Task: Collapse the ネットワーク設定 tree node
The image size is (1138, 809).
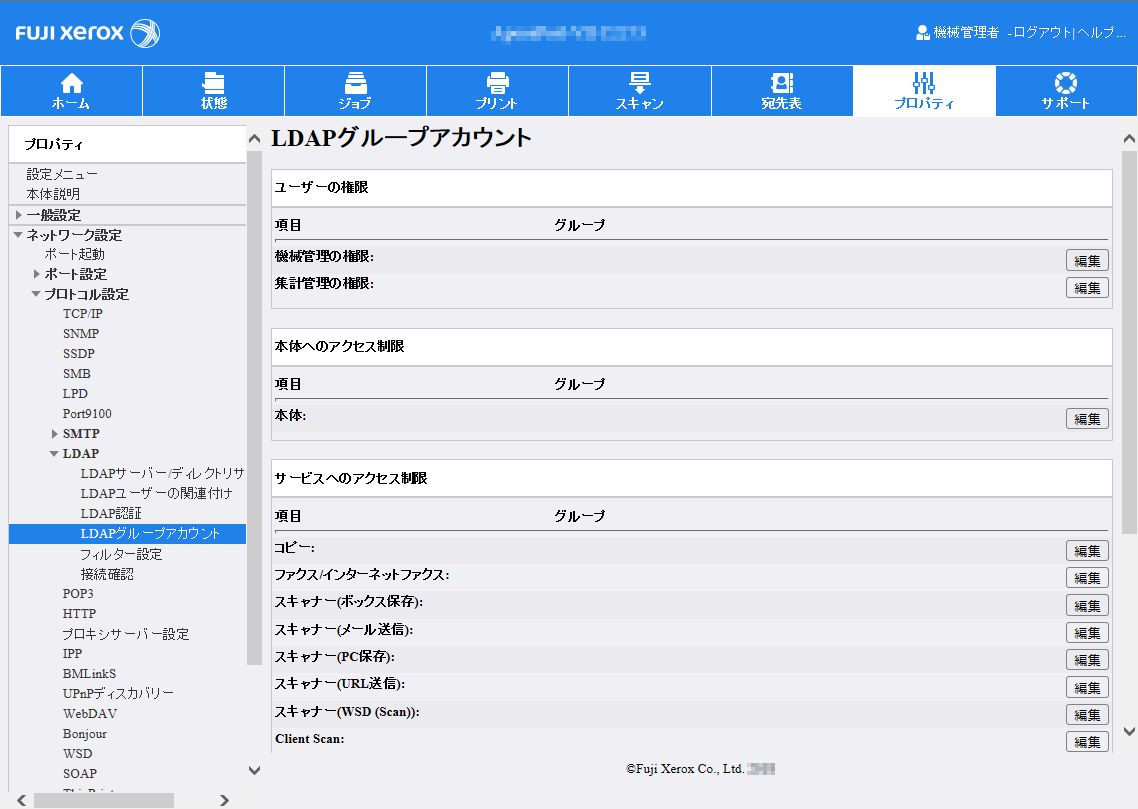Action: [x=18, y=235]
